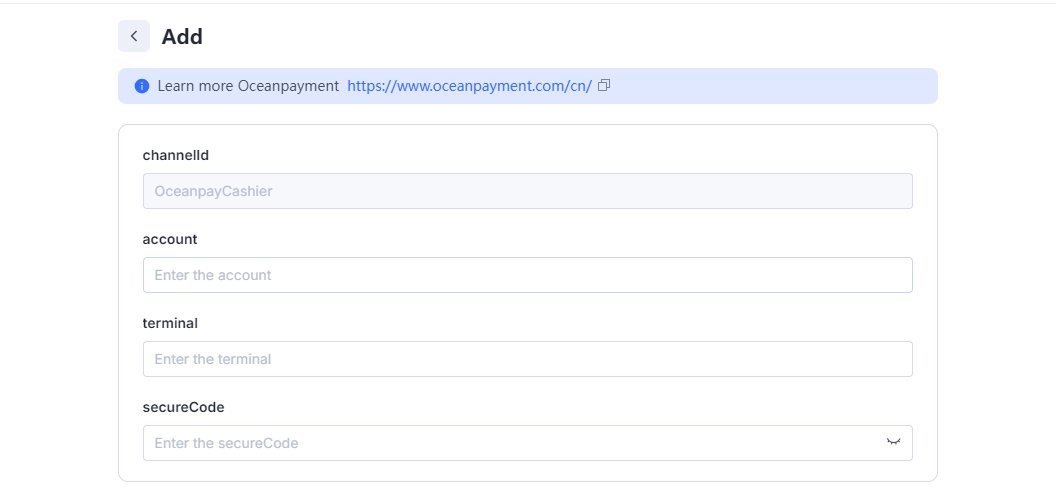Focus the account input field
1056x501 pixels.
[527, 275]
